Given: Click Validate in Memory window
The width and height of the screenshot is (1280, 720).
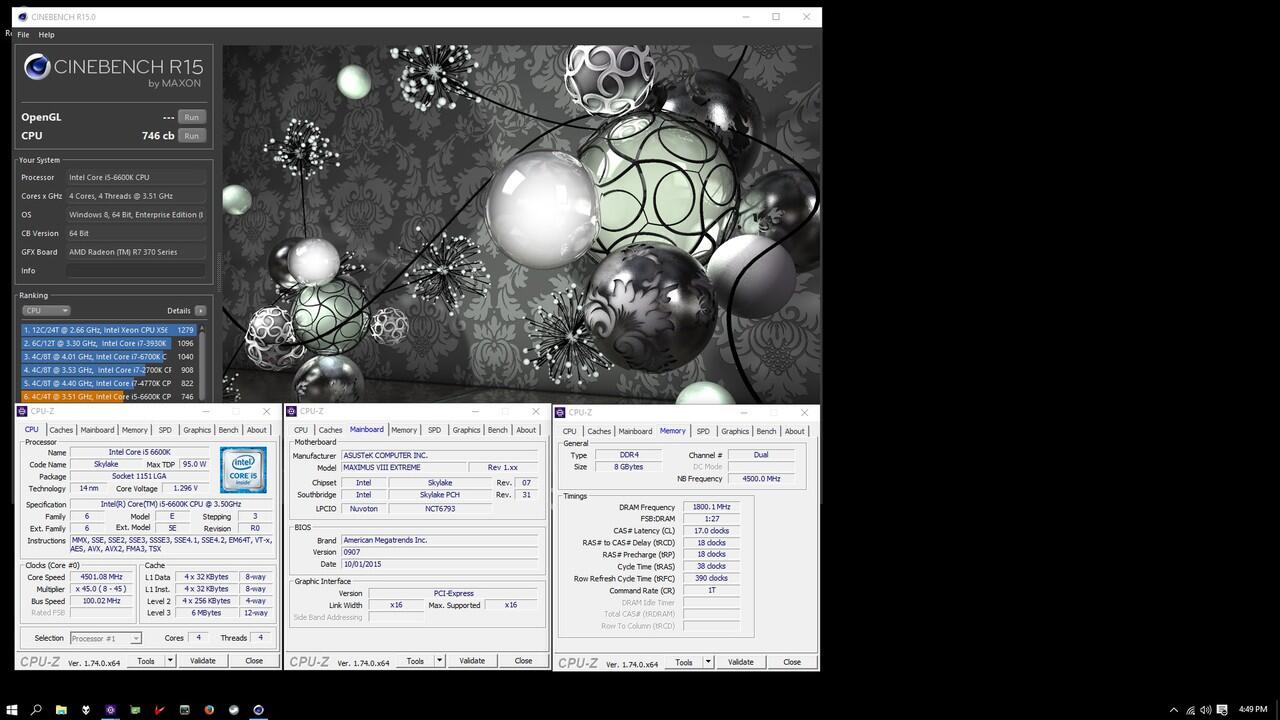Looking at the screenshot, I should click(741, 662).
